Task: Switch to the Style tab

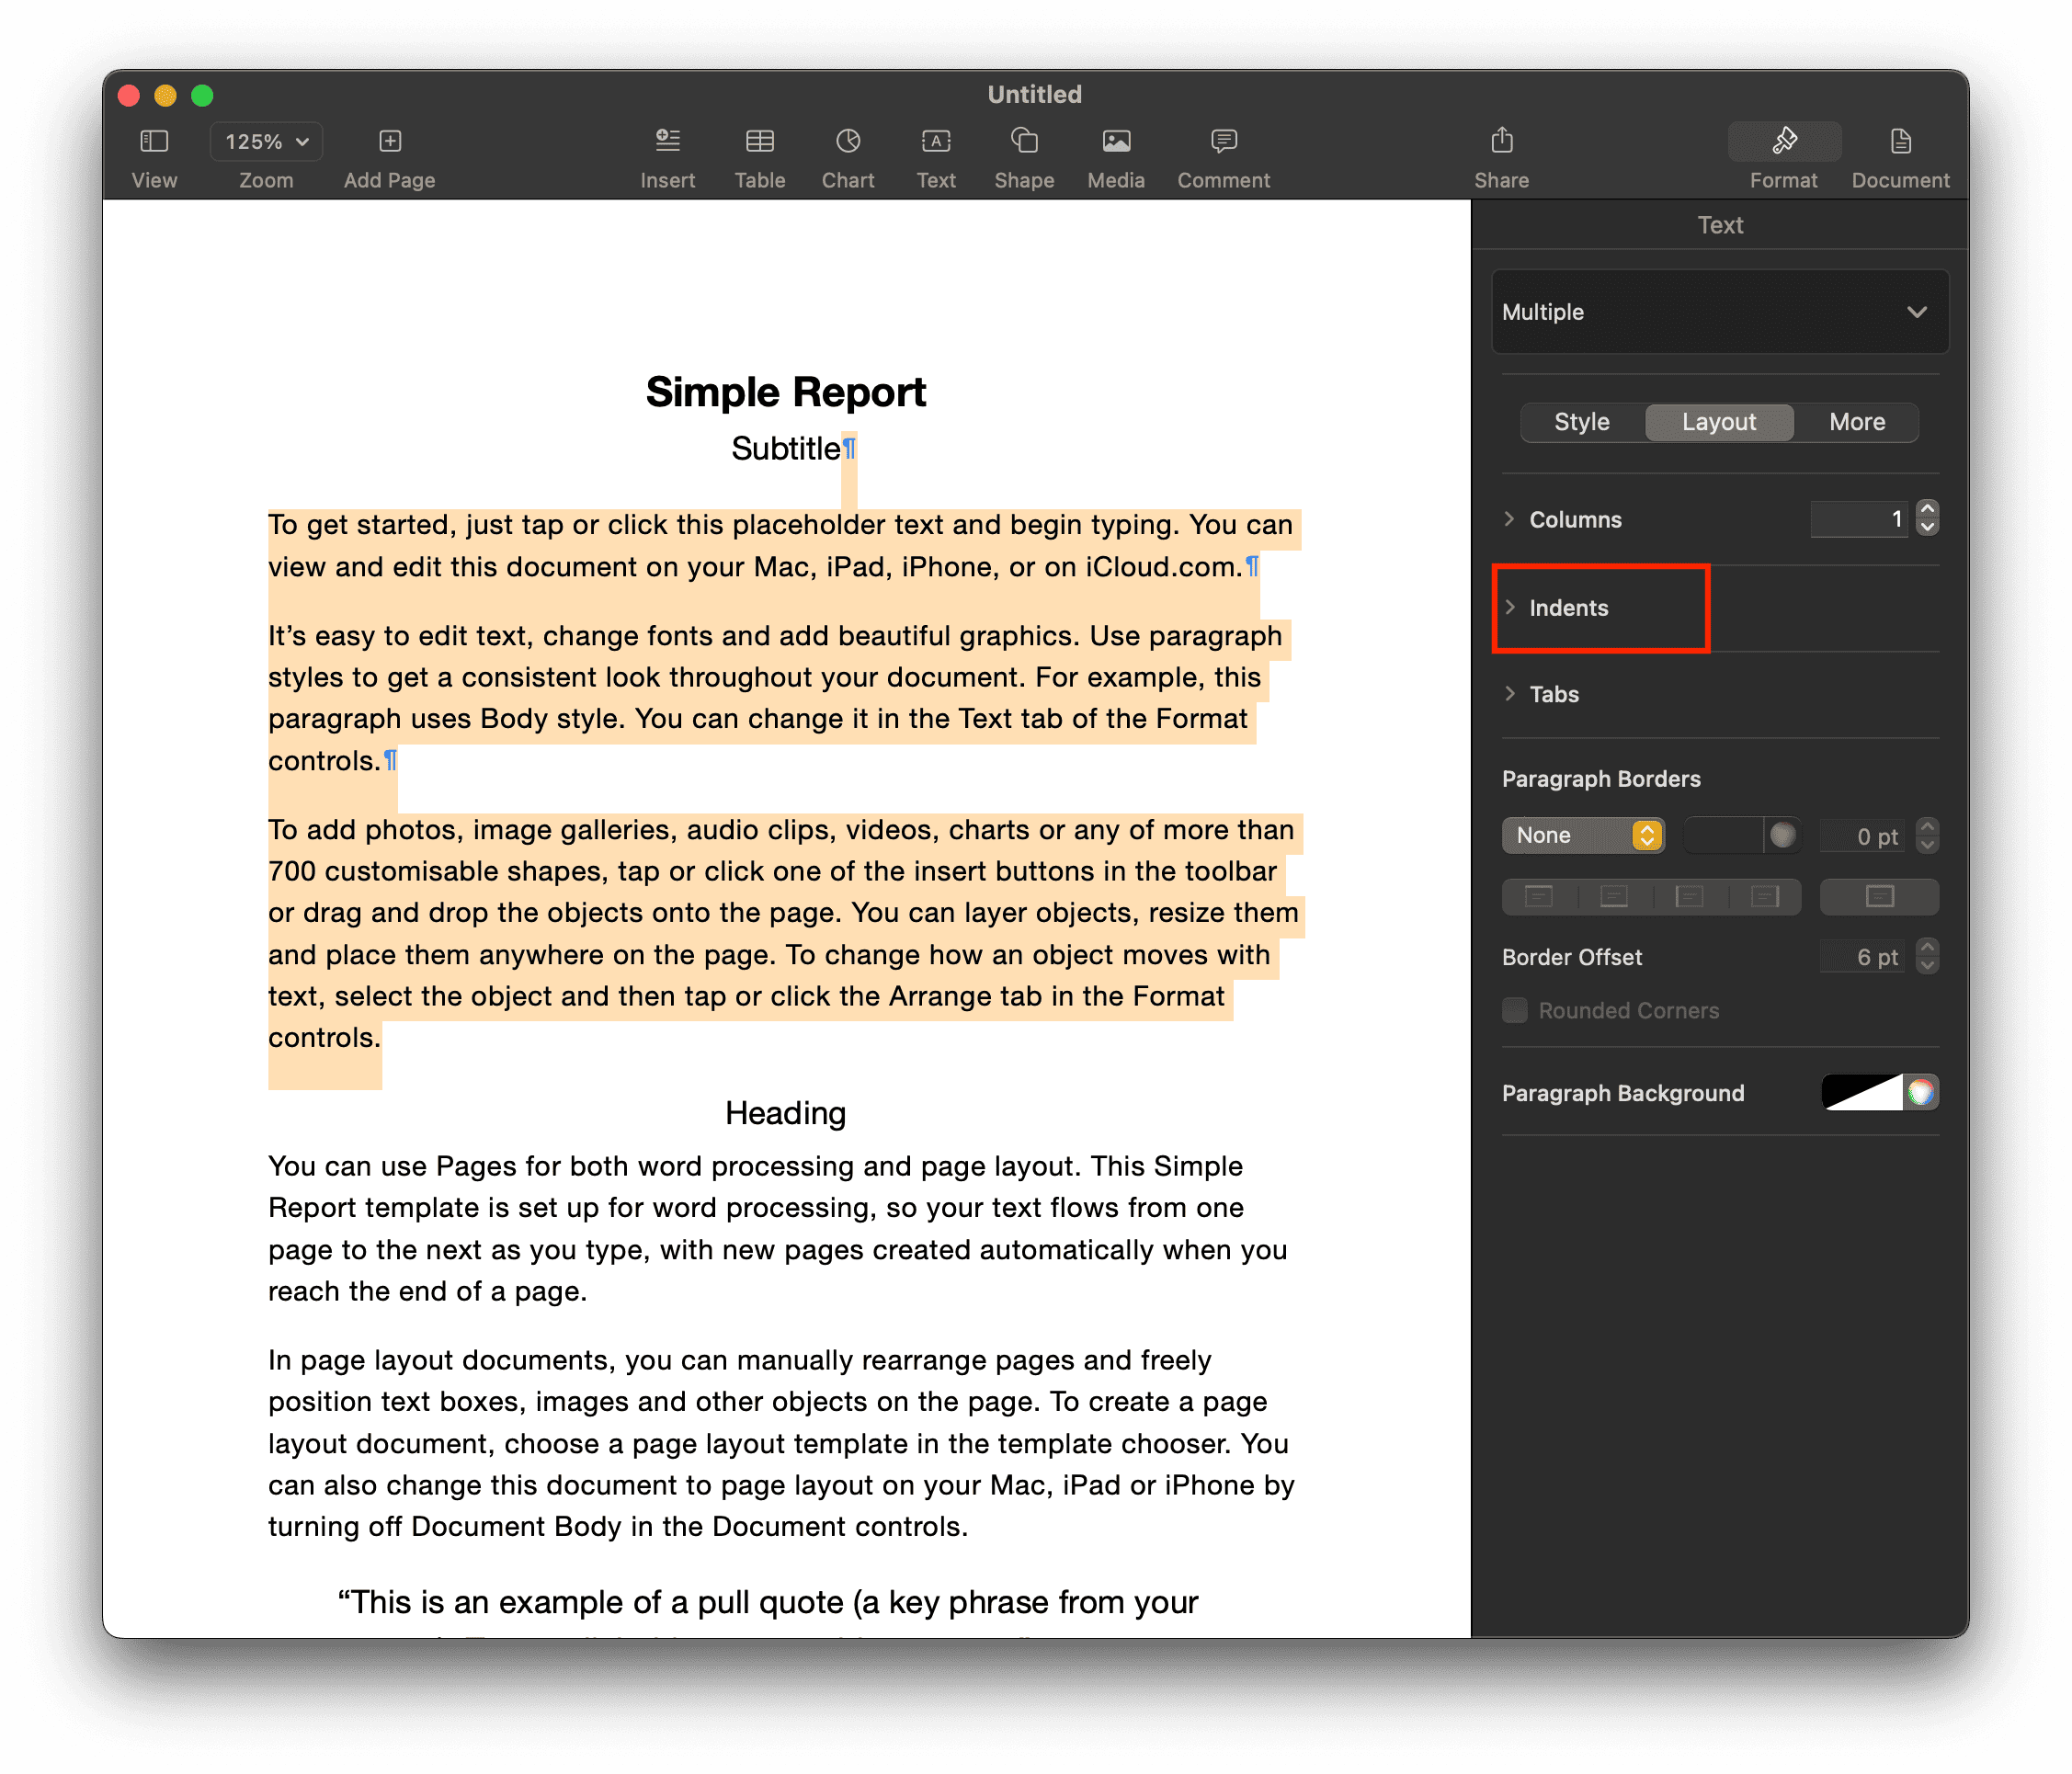Action: 1581,422
